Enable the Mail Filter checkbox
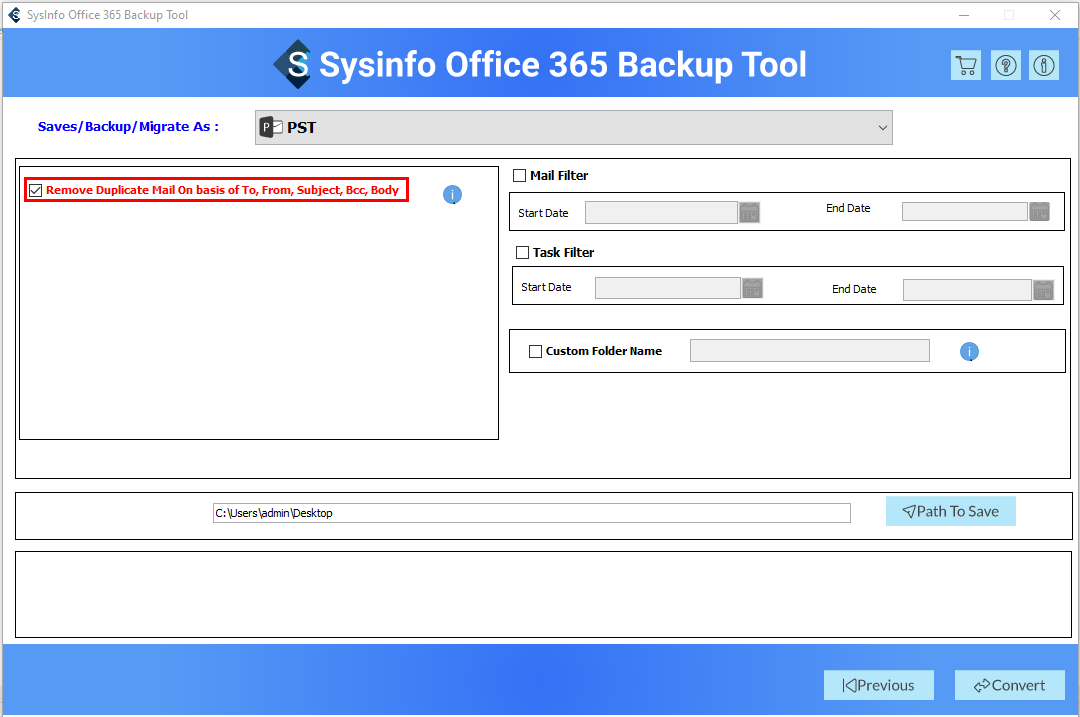 click(x=519, y=176)
